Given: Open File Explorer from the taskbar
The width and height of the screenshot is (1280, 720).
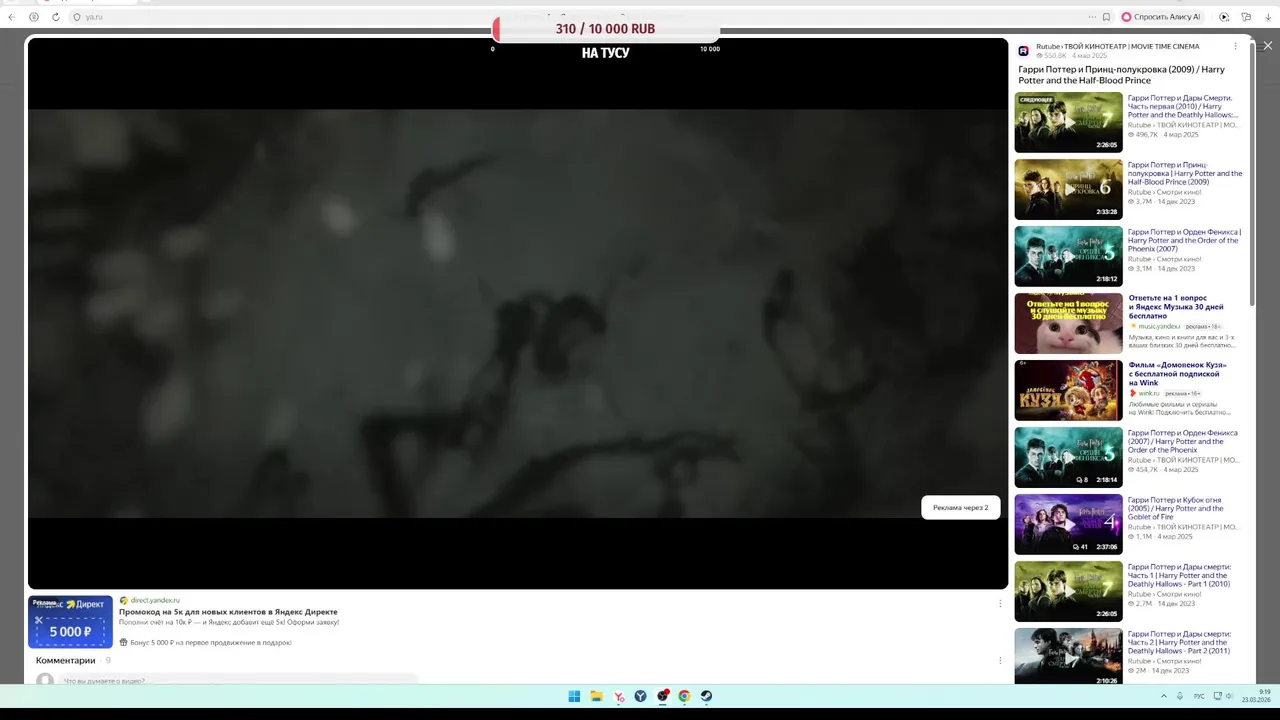Looking at the screenshot, I should pyautogui.click(x=596, y=696).
